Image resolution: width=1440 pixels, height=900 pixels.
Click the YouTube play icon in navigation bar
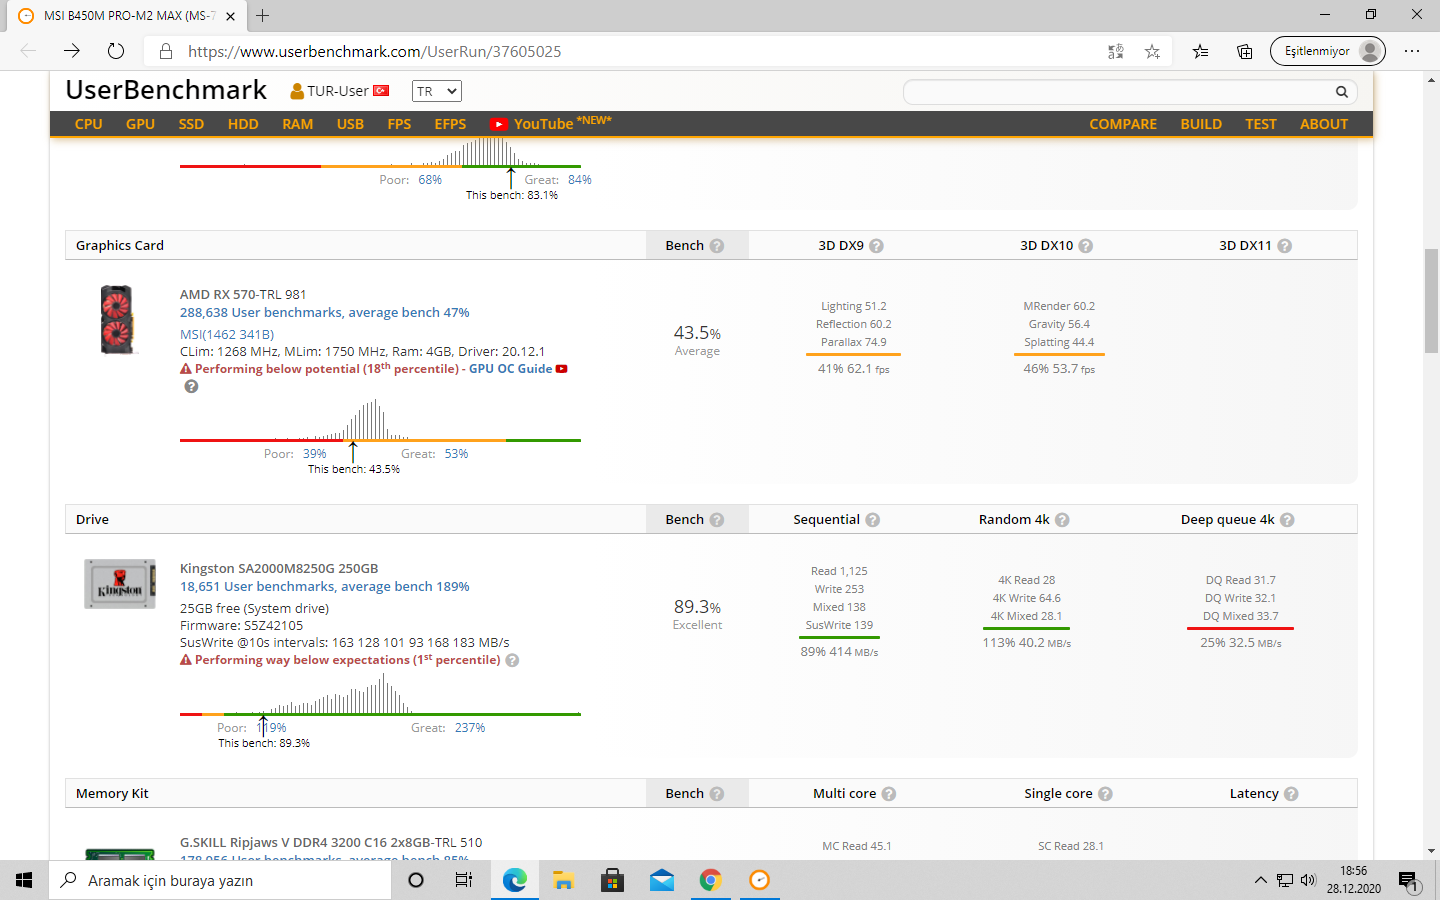pos(498,124)
